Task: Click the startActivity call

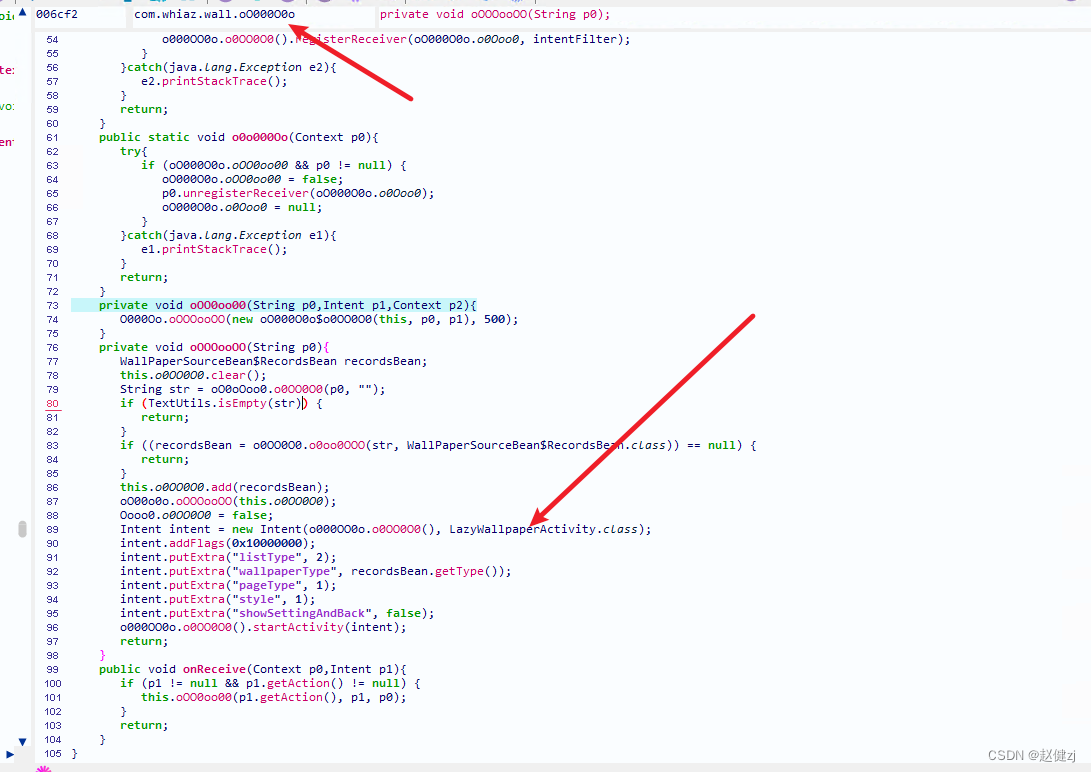Action: pyautogui.click(x=298, y=627)
